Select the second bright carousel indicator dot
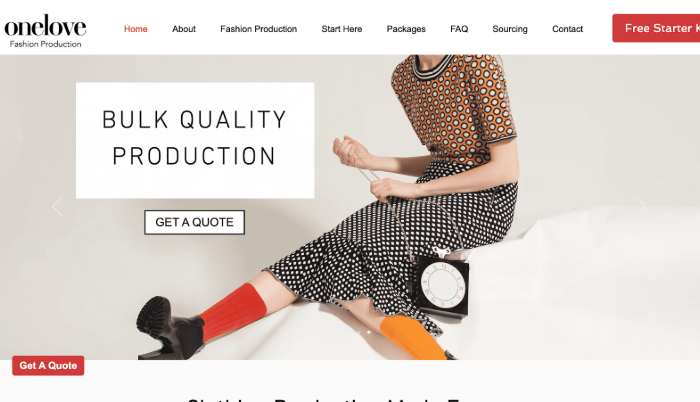This screenshot has width=700, height=402. pyautogui.click(x=369, y=332)
